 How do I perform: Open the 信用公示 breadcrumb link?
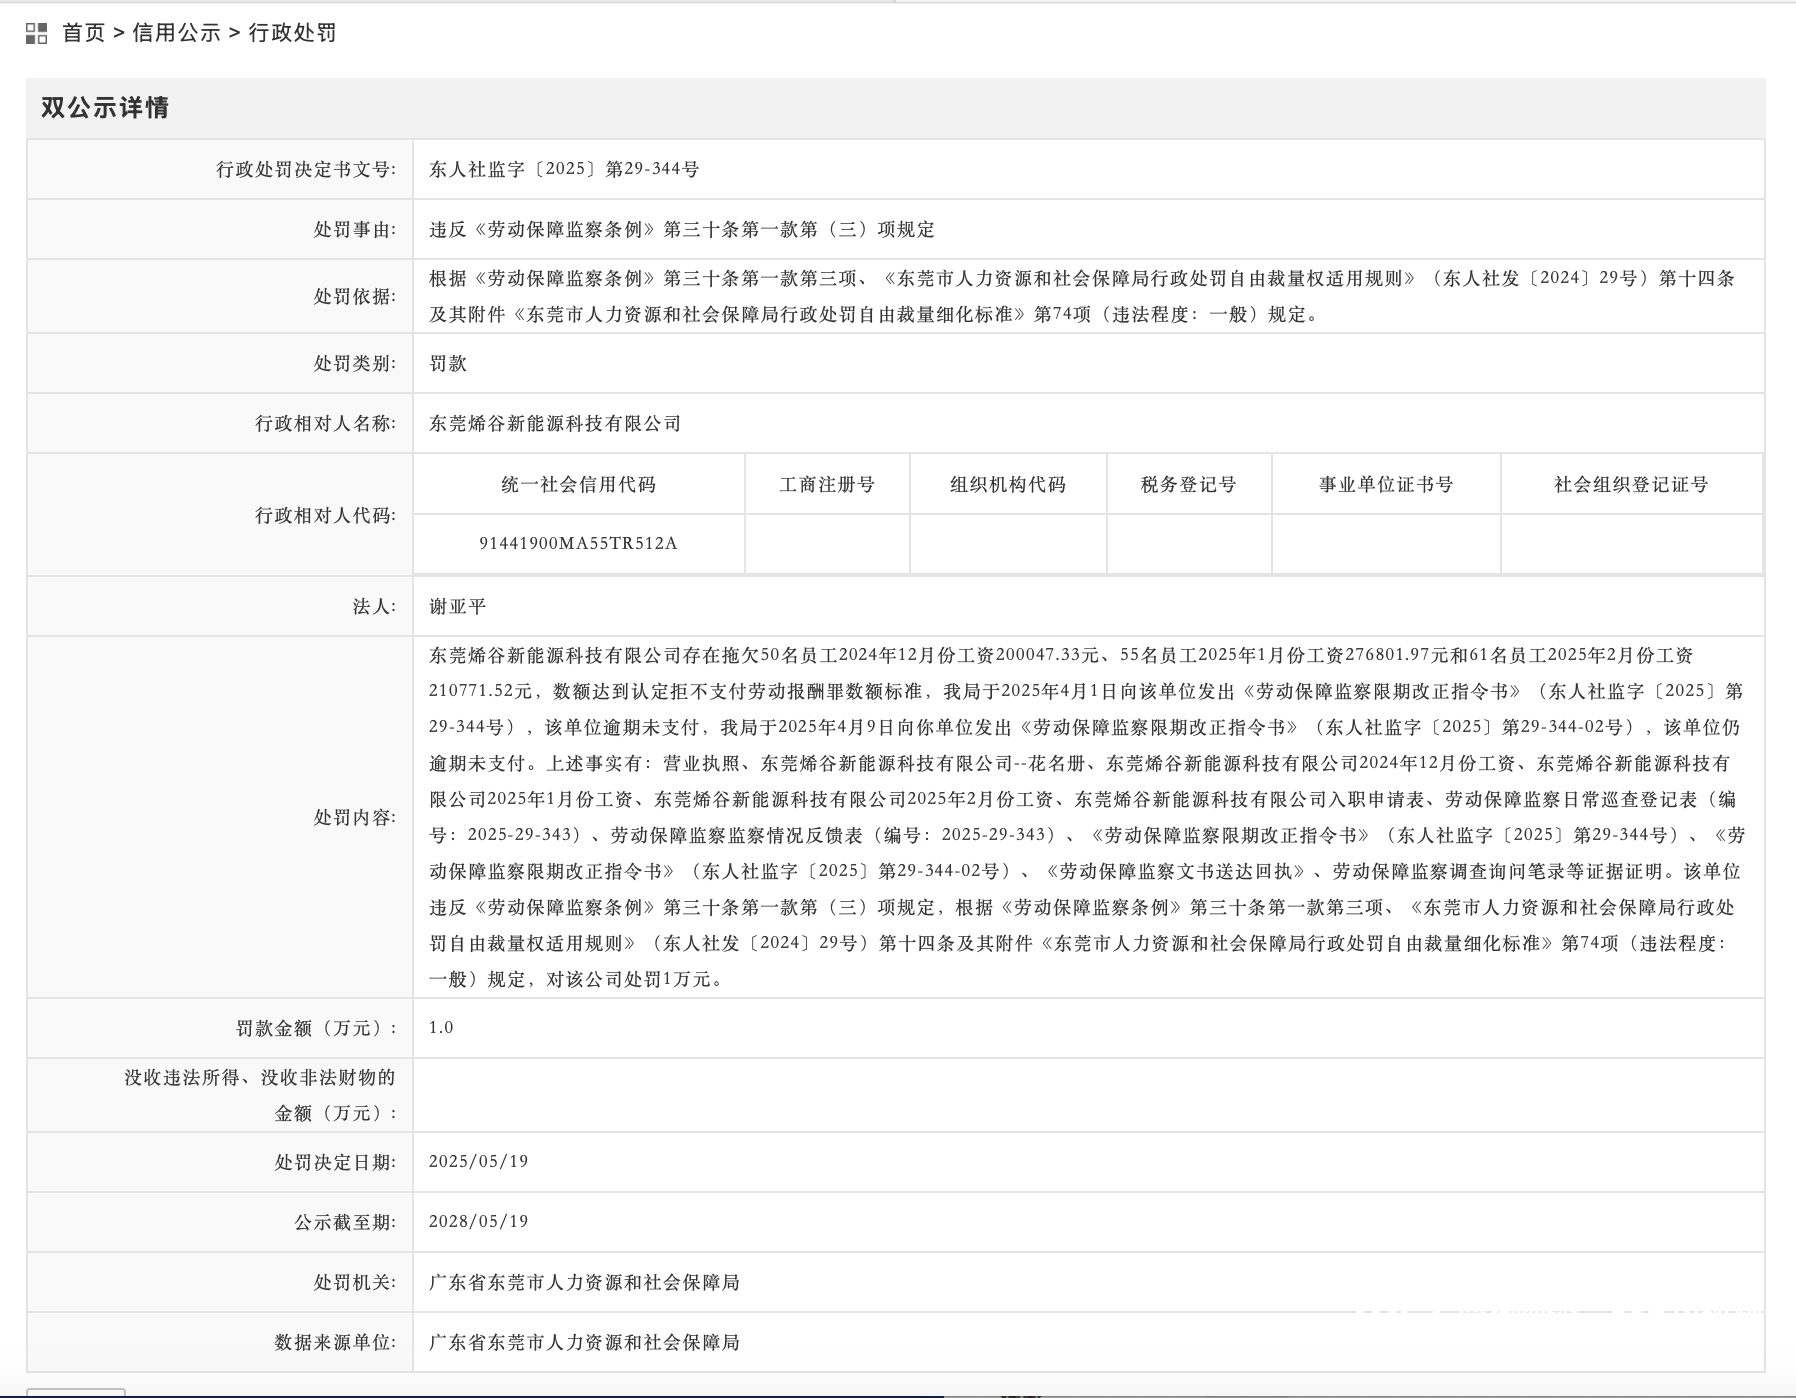[x=176, y=33]
